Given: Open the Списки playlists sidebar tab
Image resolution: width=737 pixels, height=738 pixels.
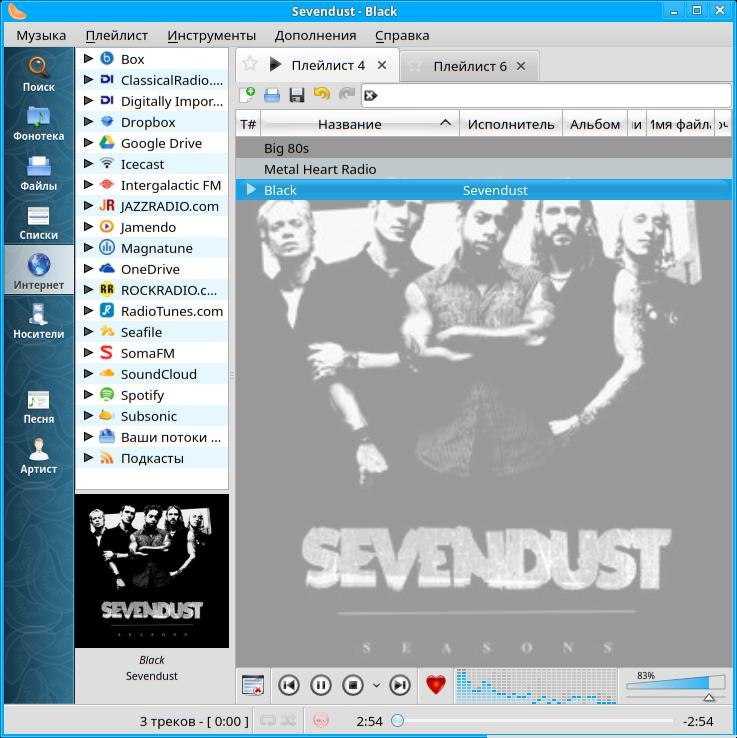Looking at the screenshot, I should 39,223.
